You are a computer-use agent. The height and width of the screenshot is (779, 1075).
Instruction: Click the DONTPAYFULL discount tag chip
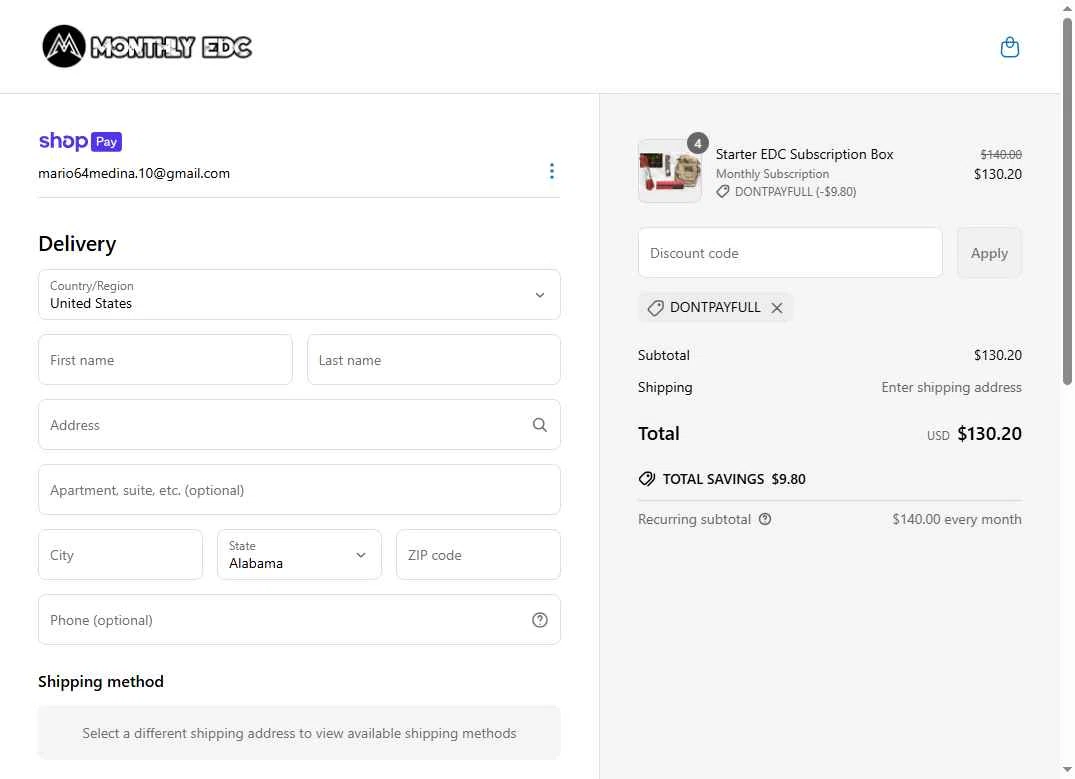coord(715,307)
